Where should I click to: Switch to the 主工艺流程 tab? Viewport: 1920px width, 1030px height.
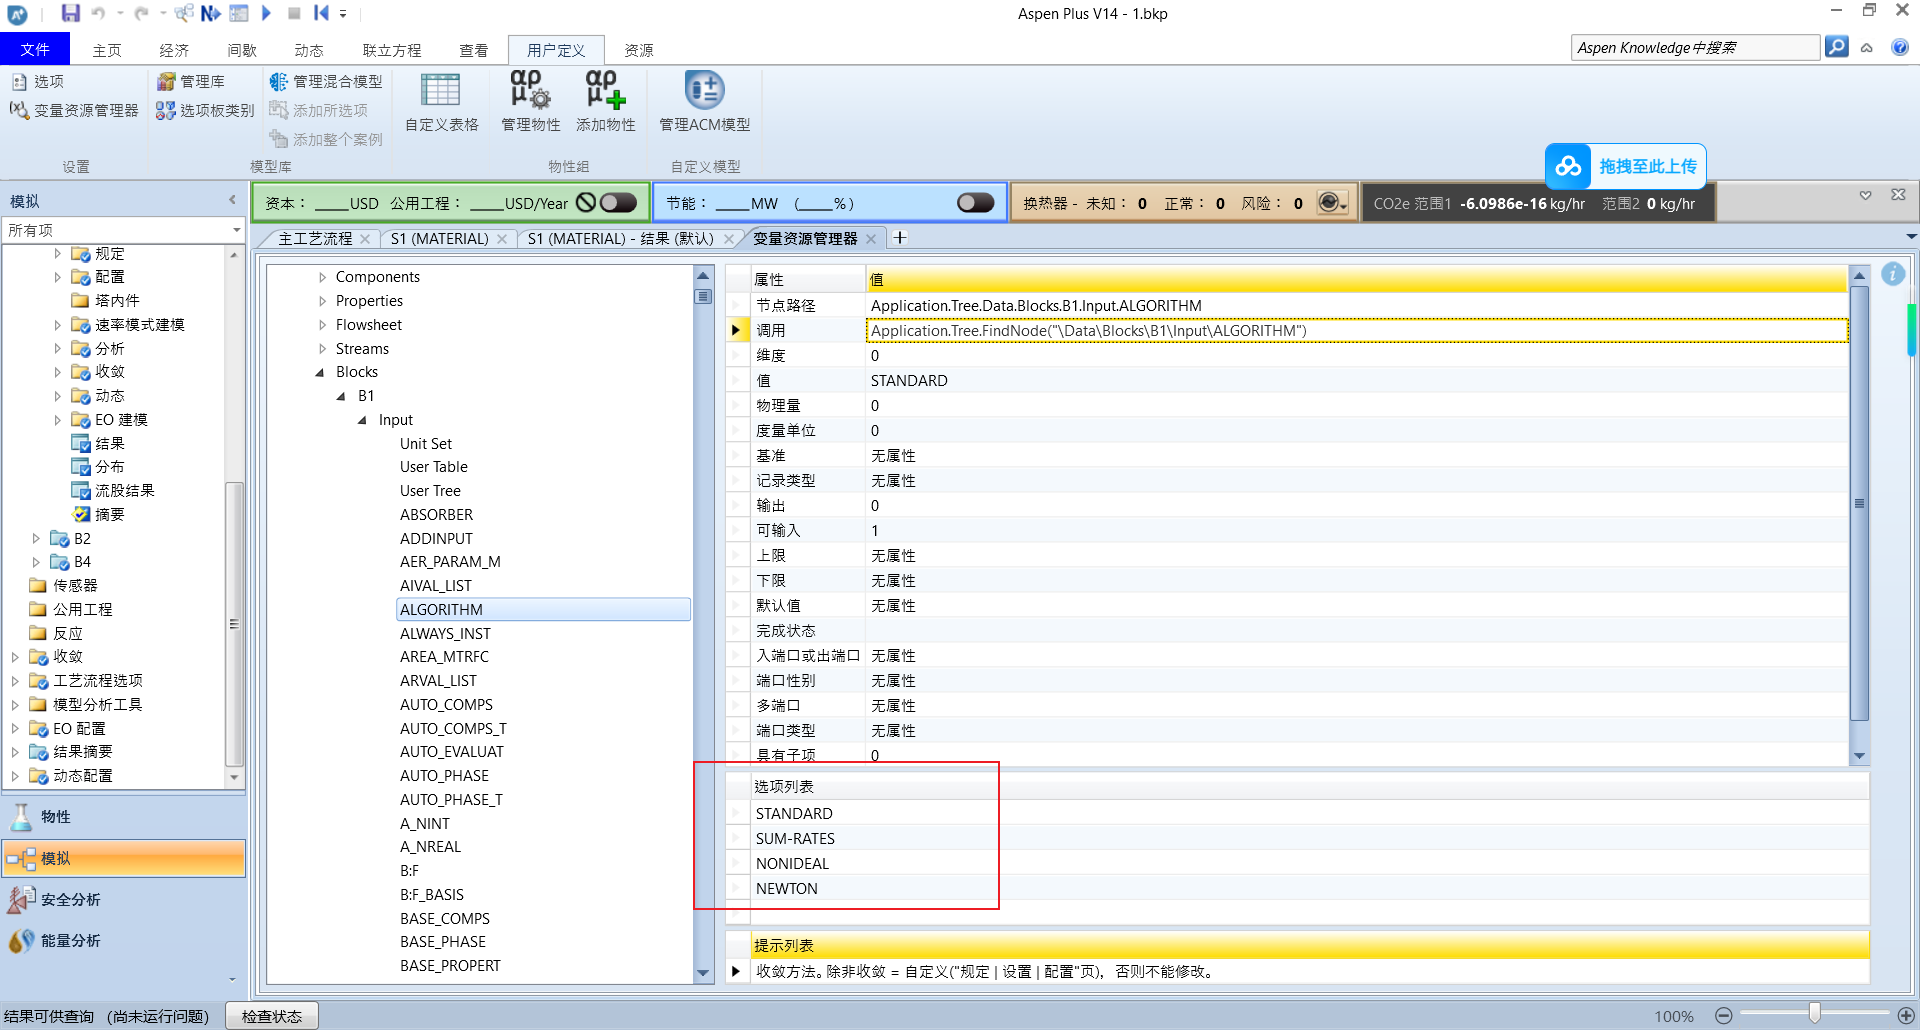coord(315,238)
